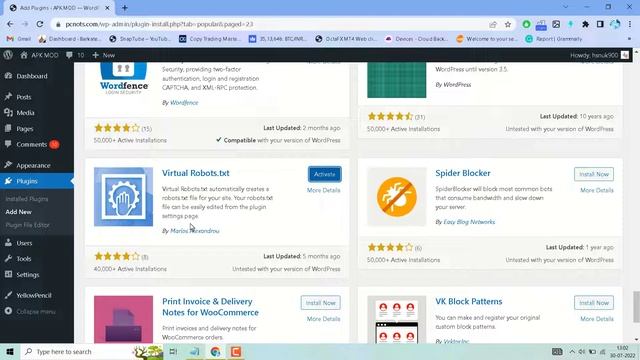Screen dimensions: 640x360
Task: Open the Spider Blocker plugin title
Action: pyautogui.click(x=463, y=173)
